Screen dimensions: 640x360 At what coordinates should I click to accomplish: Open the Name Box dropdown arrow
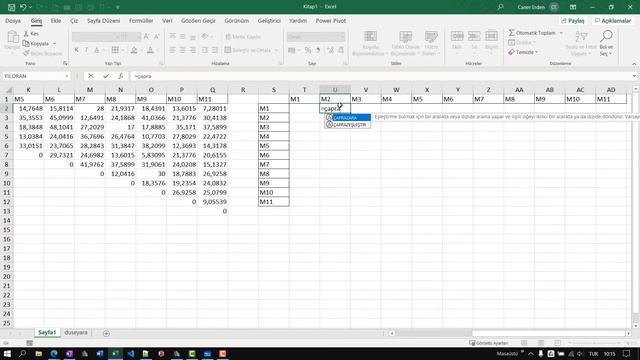[67, 76]
